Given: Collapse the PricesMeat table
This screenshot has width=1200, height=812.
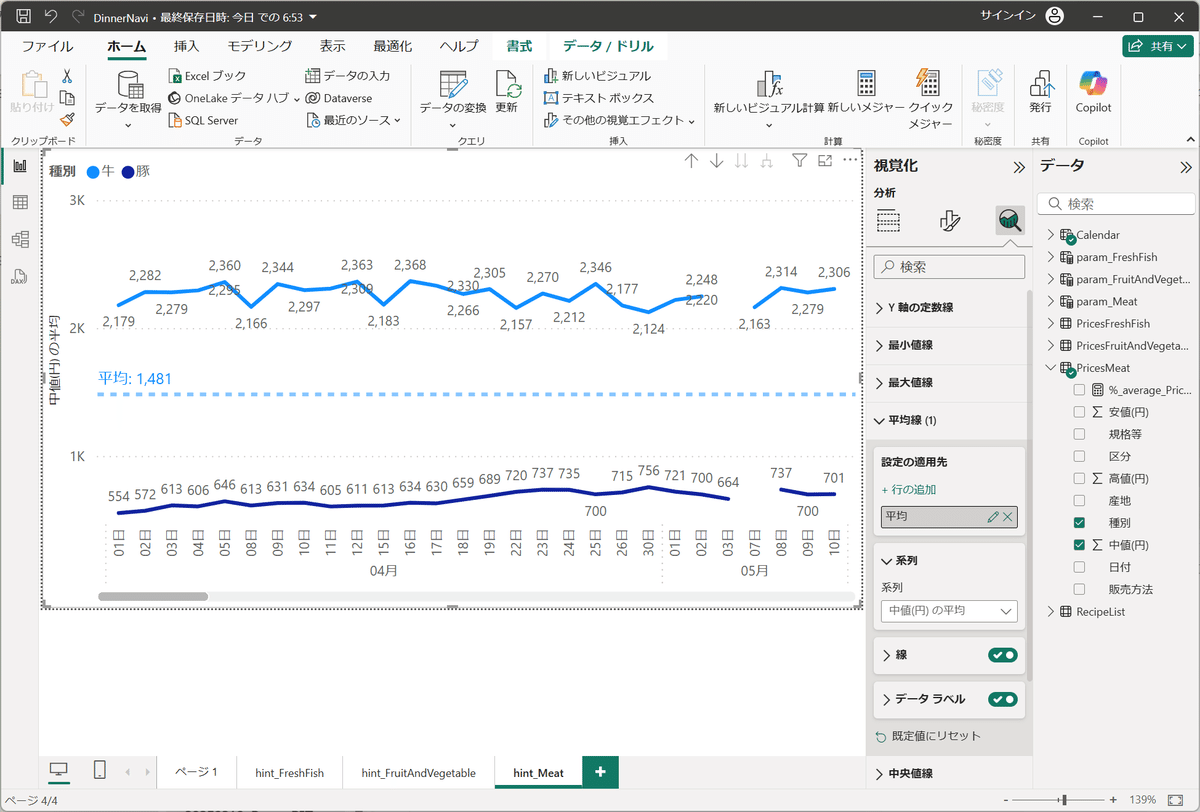Looking at the screenshot, I should [1050, 368].
